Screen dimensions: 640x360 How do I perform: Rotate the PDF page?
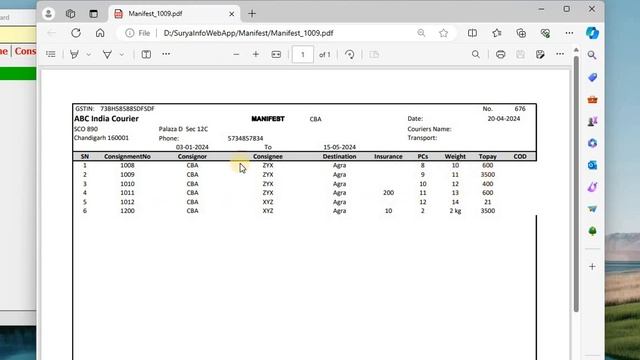coord(350,54)
